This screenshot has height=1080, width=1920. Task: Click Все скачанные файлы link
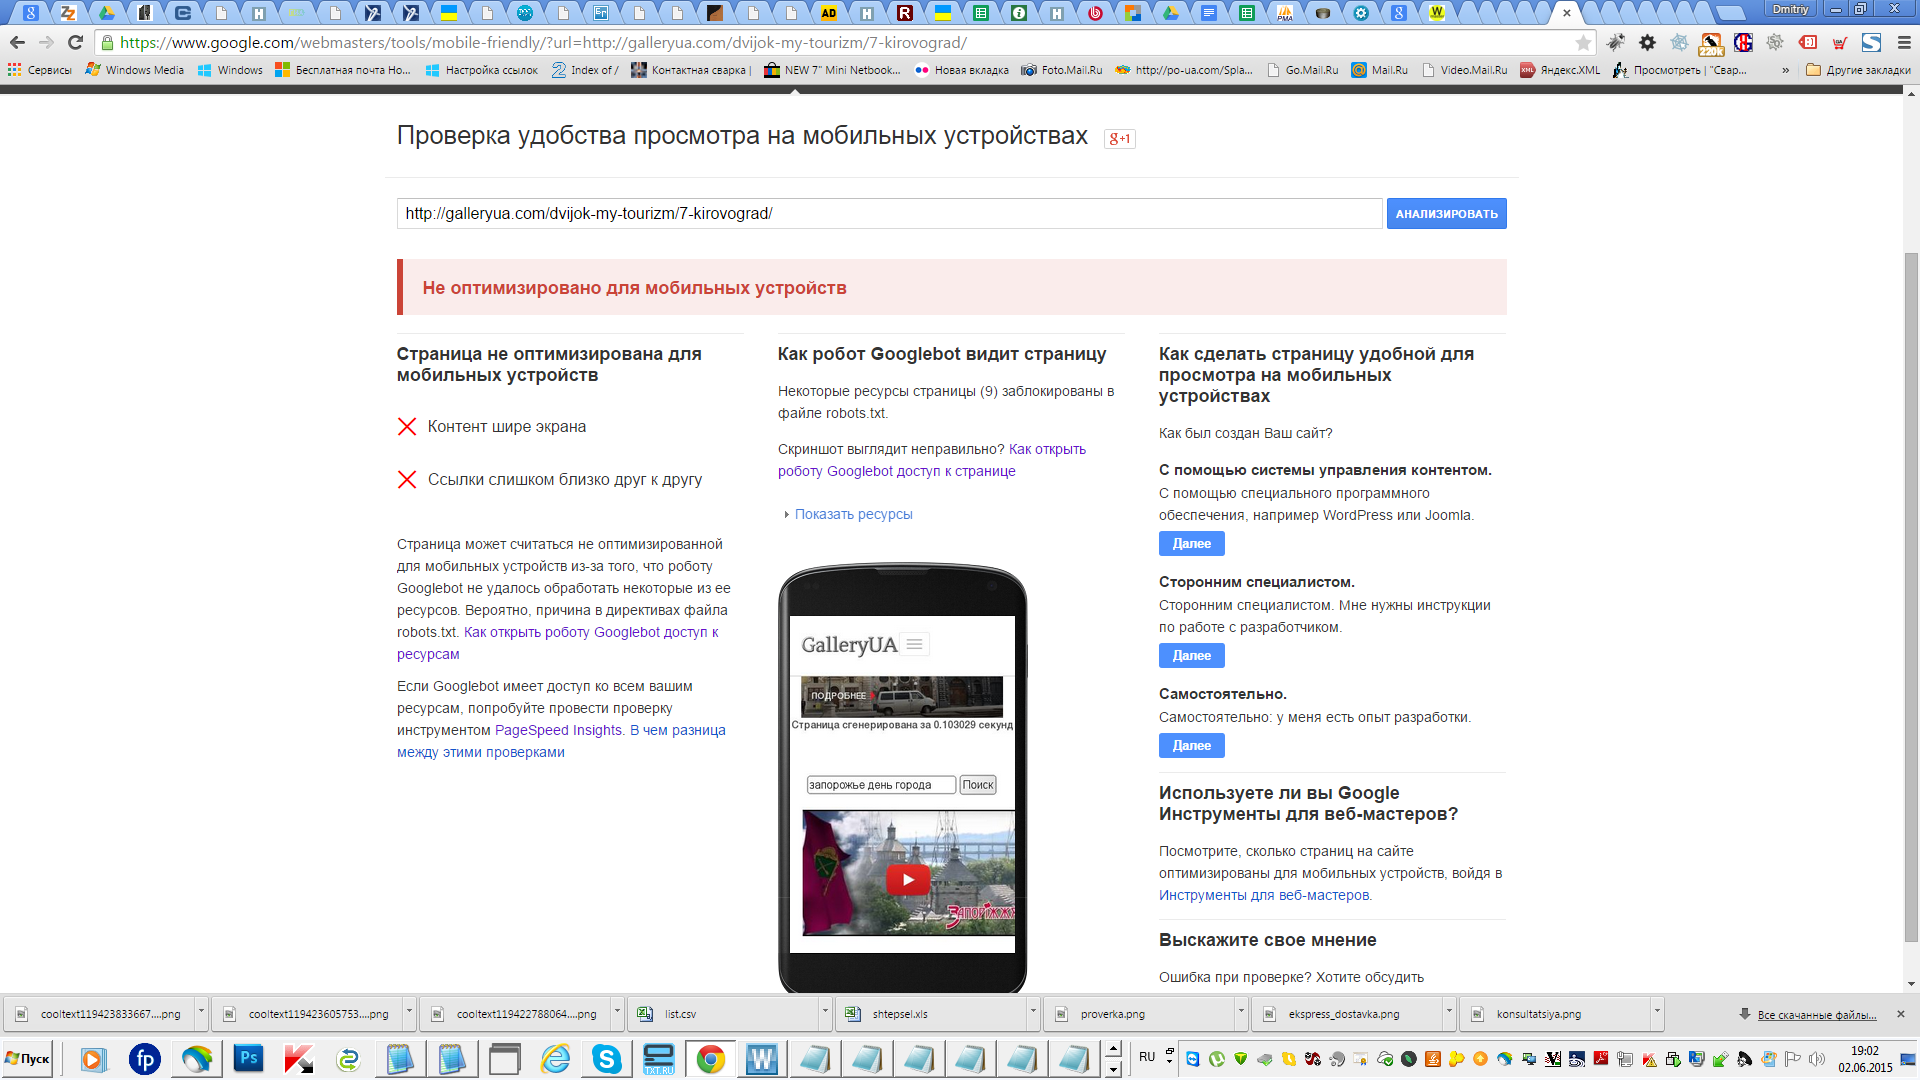(1816, 1015)
